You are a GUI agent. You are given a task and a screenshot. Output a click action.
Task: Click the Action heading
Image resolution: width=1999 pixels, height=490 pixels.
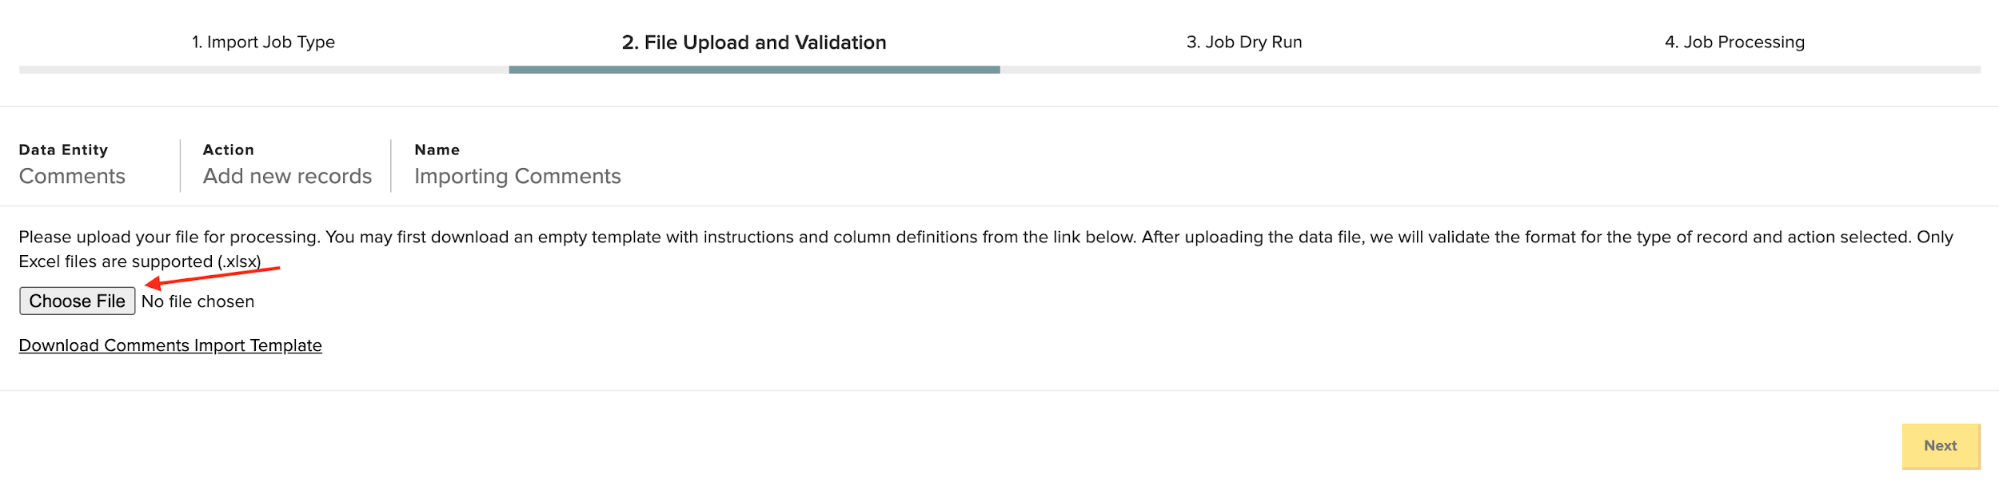pyautogui.click(x=228, y=149)
